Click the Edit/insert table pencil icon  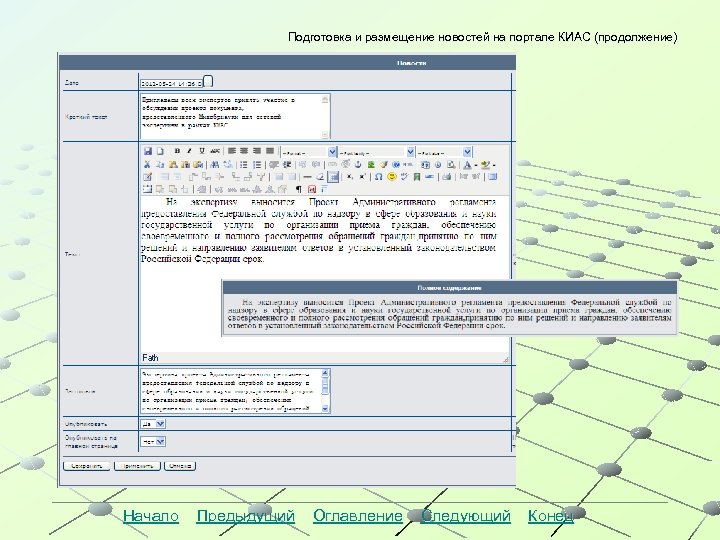147,177
